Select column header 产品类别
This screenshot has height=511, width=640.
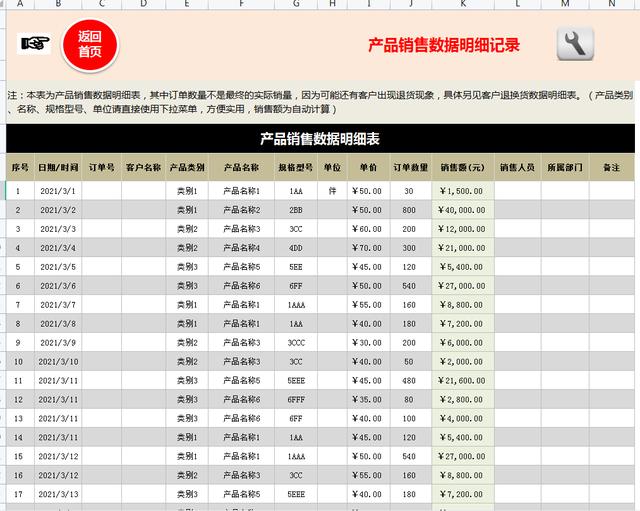187,167
